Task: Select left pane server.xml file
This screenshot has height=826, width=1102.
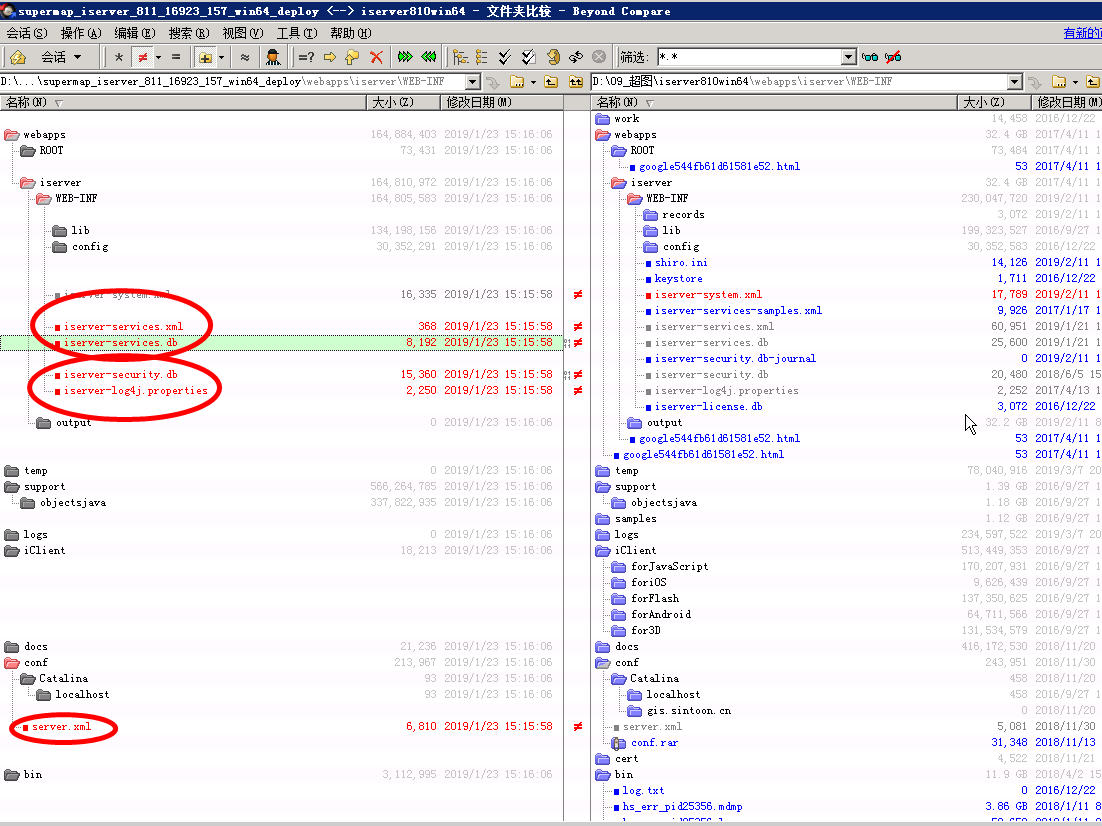Action: click(61, 727)
